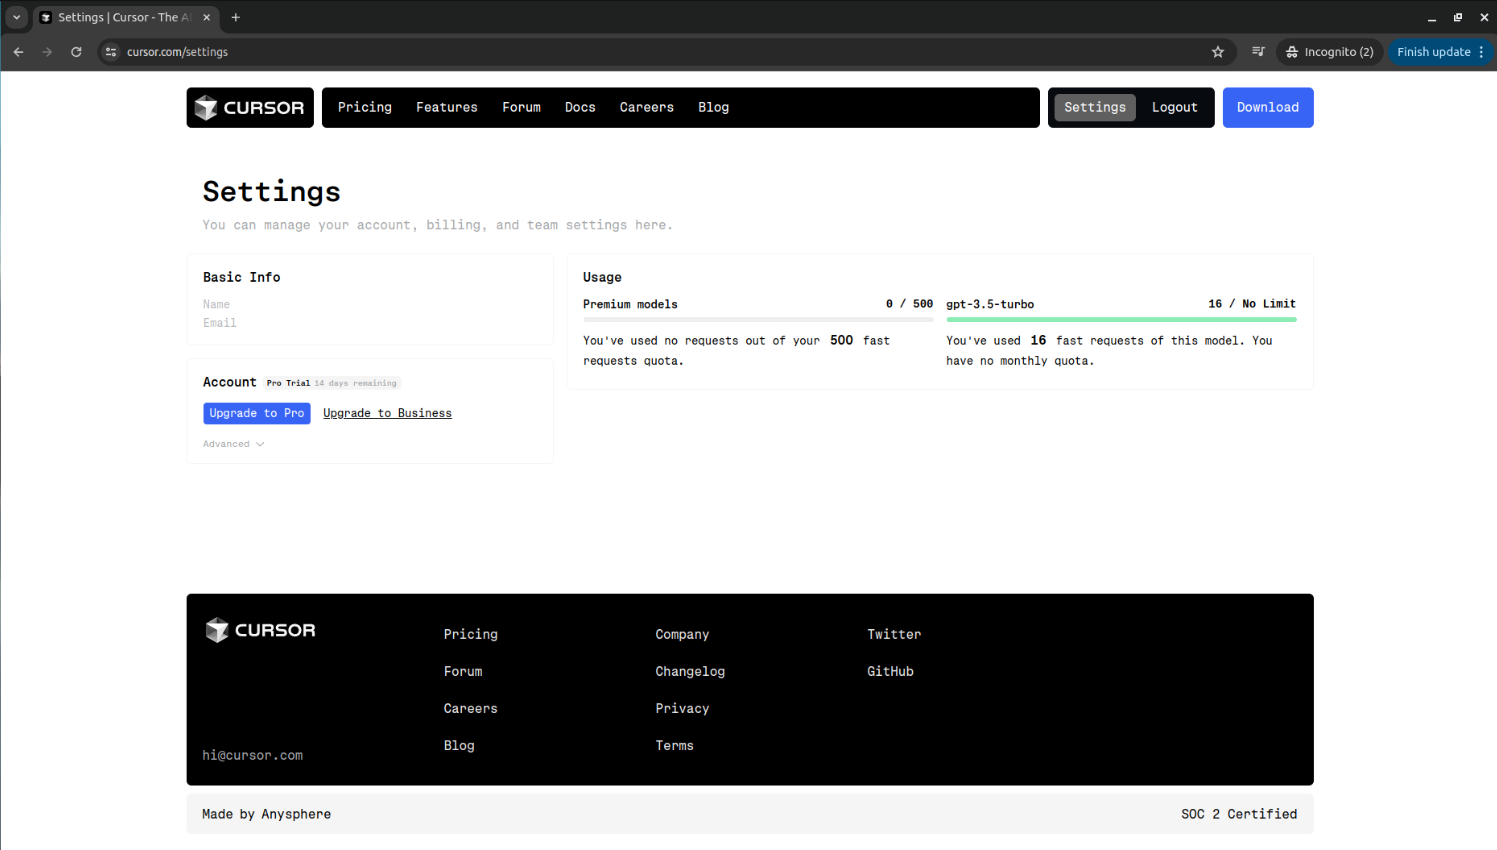Bookmark this page with the star icon

pyautogui.click(x=1218, y=52)
